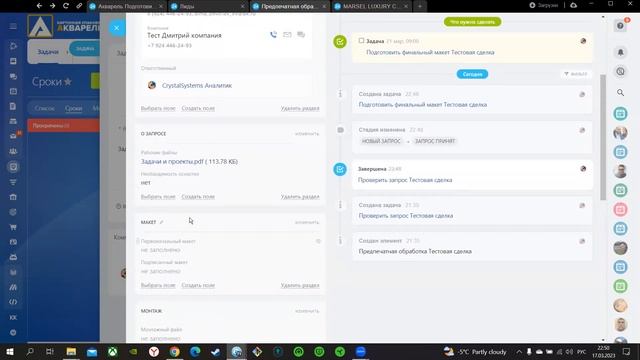Click green task icon in timeline

tap(340, 42)
